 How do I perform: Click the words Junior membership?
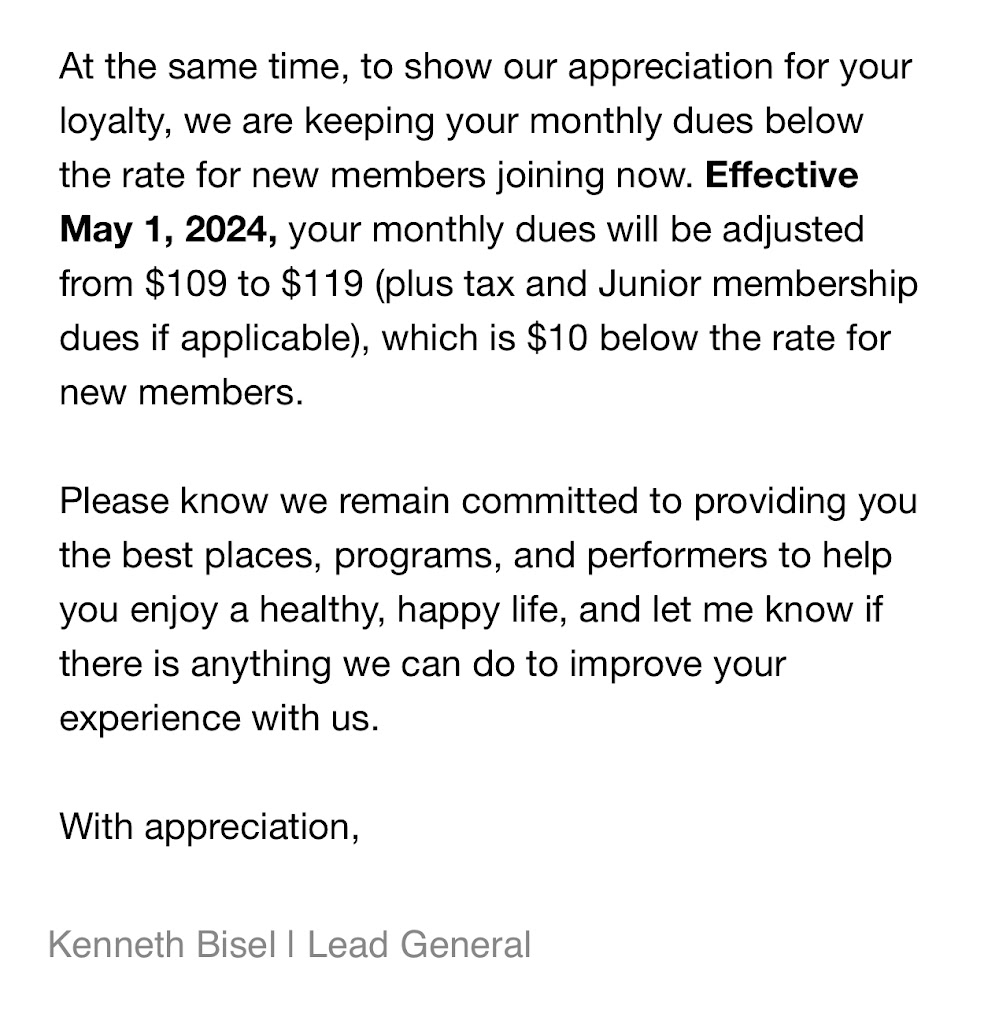tap(757, 283)
